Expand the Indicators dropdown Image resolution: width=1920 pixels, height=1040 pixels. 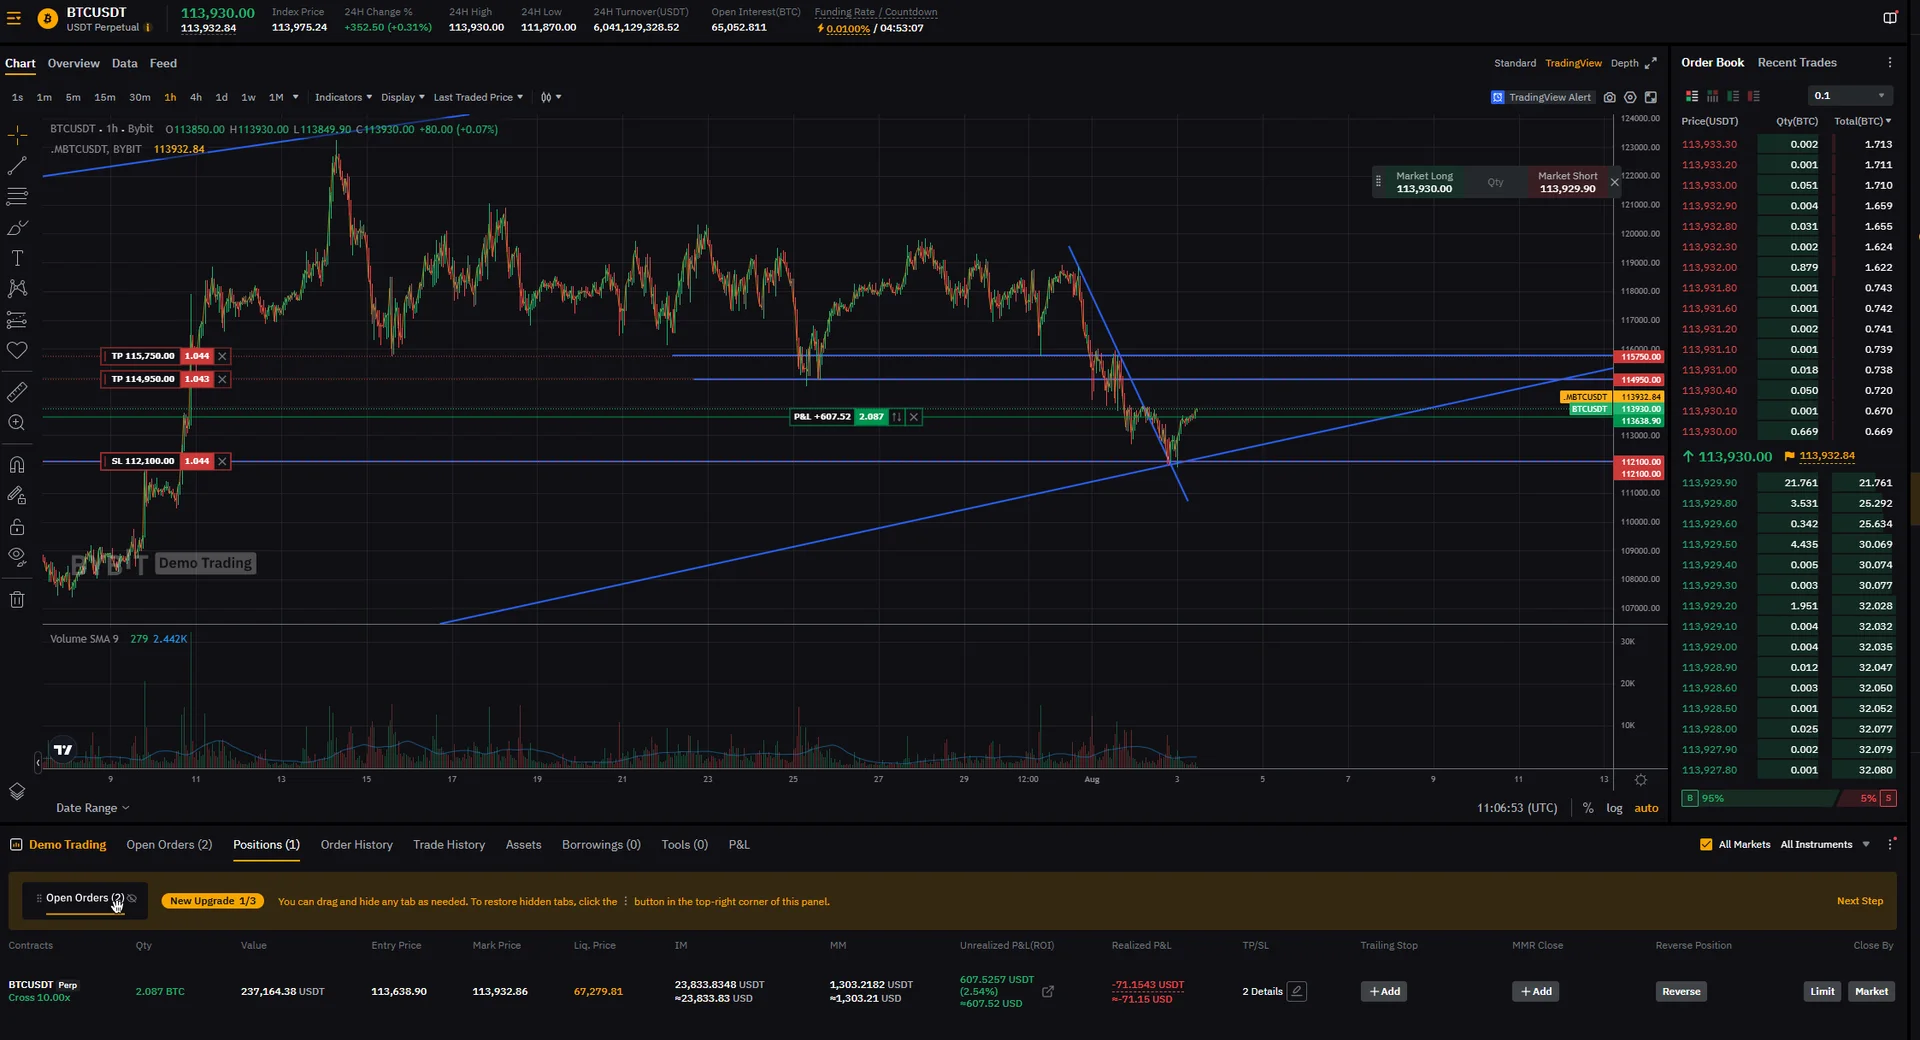pyautogui.click(x=343, y=97)
